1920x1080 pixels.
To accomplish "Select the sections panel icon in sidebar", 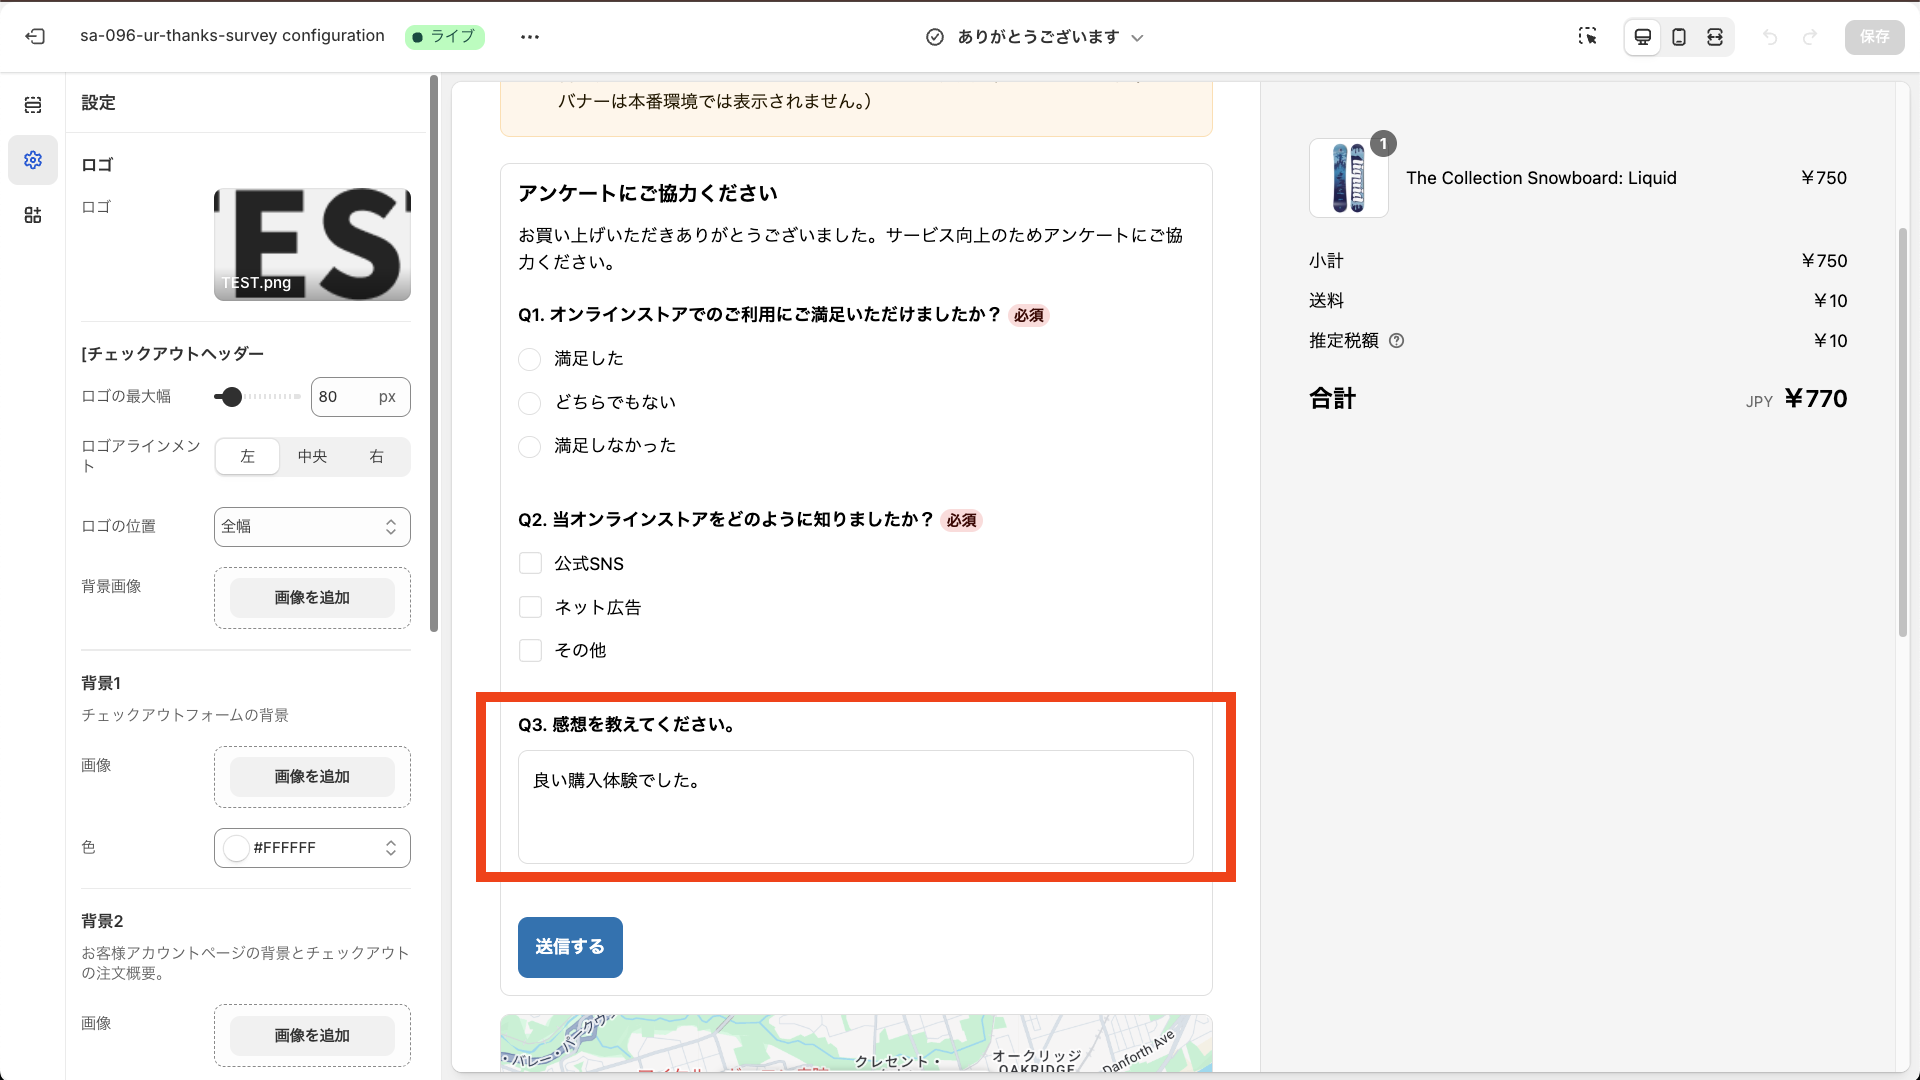I will click(32, 104).
